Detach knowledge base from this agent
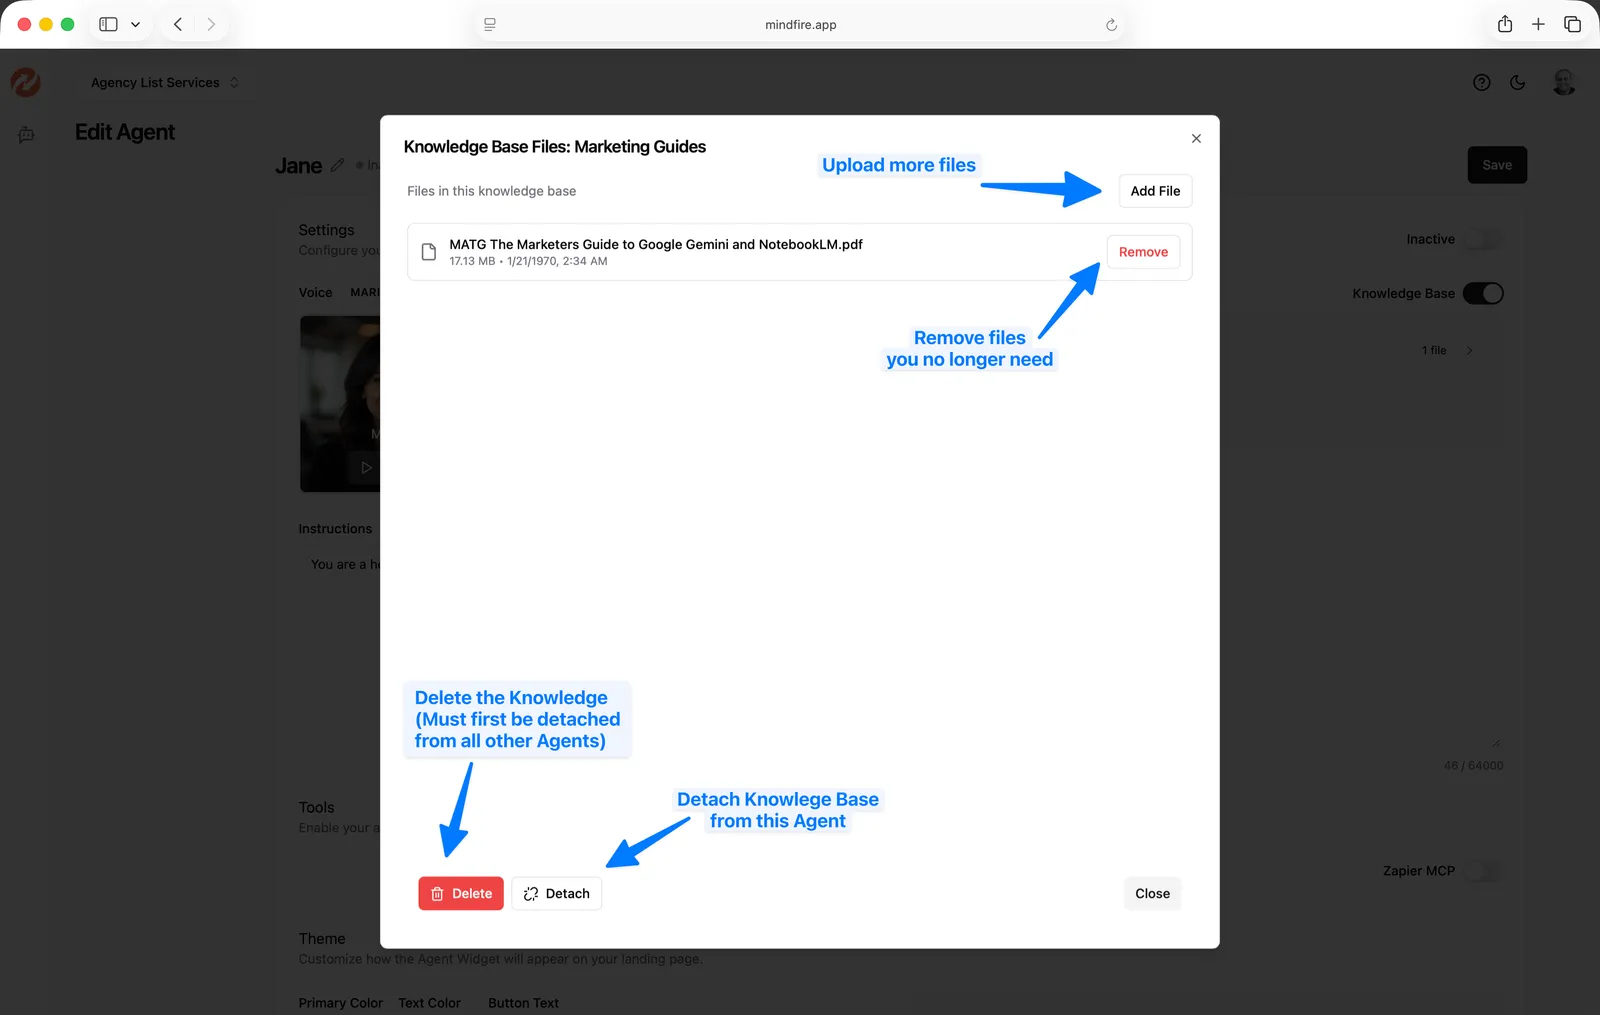1600x1015 pixels. pos(556,894)
